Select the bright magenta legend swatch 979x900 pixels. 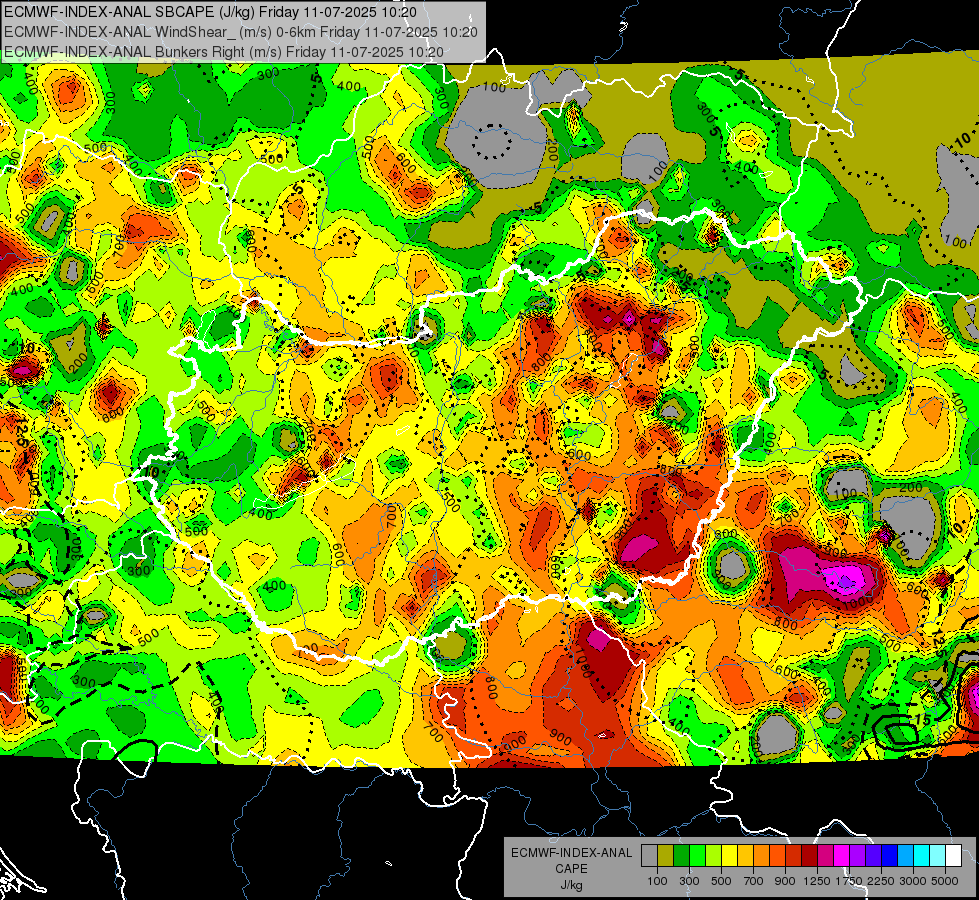[842, 855]
